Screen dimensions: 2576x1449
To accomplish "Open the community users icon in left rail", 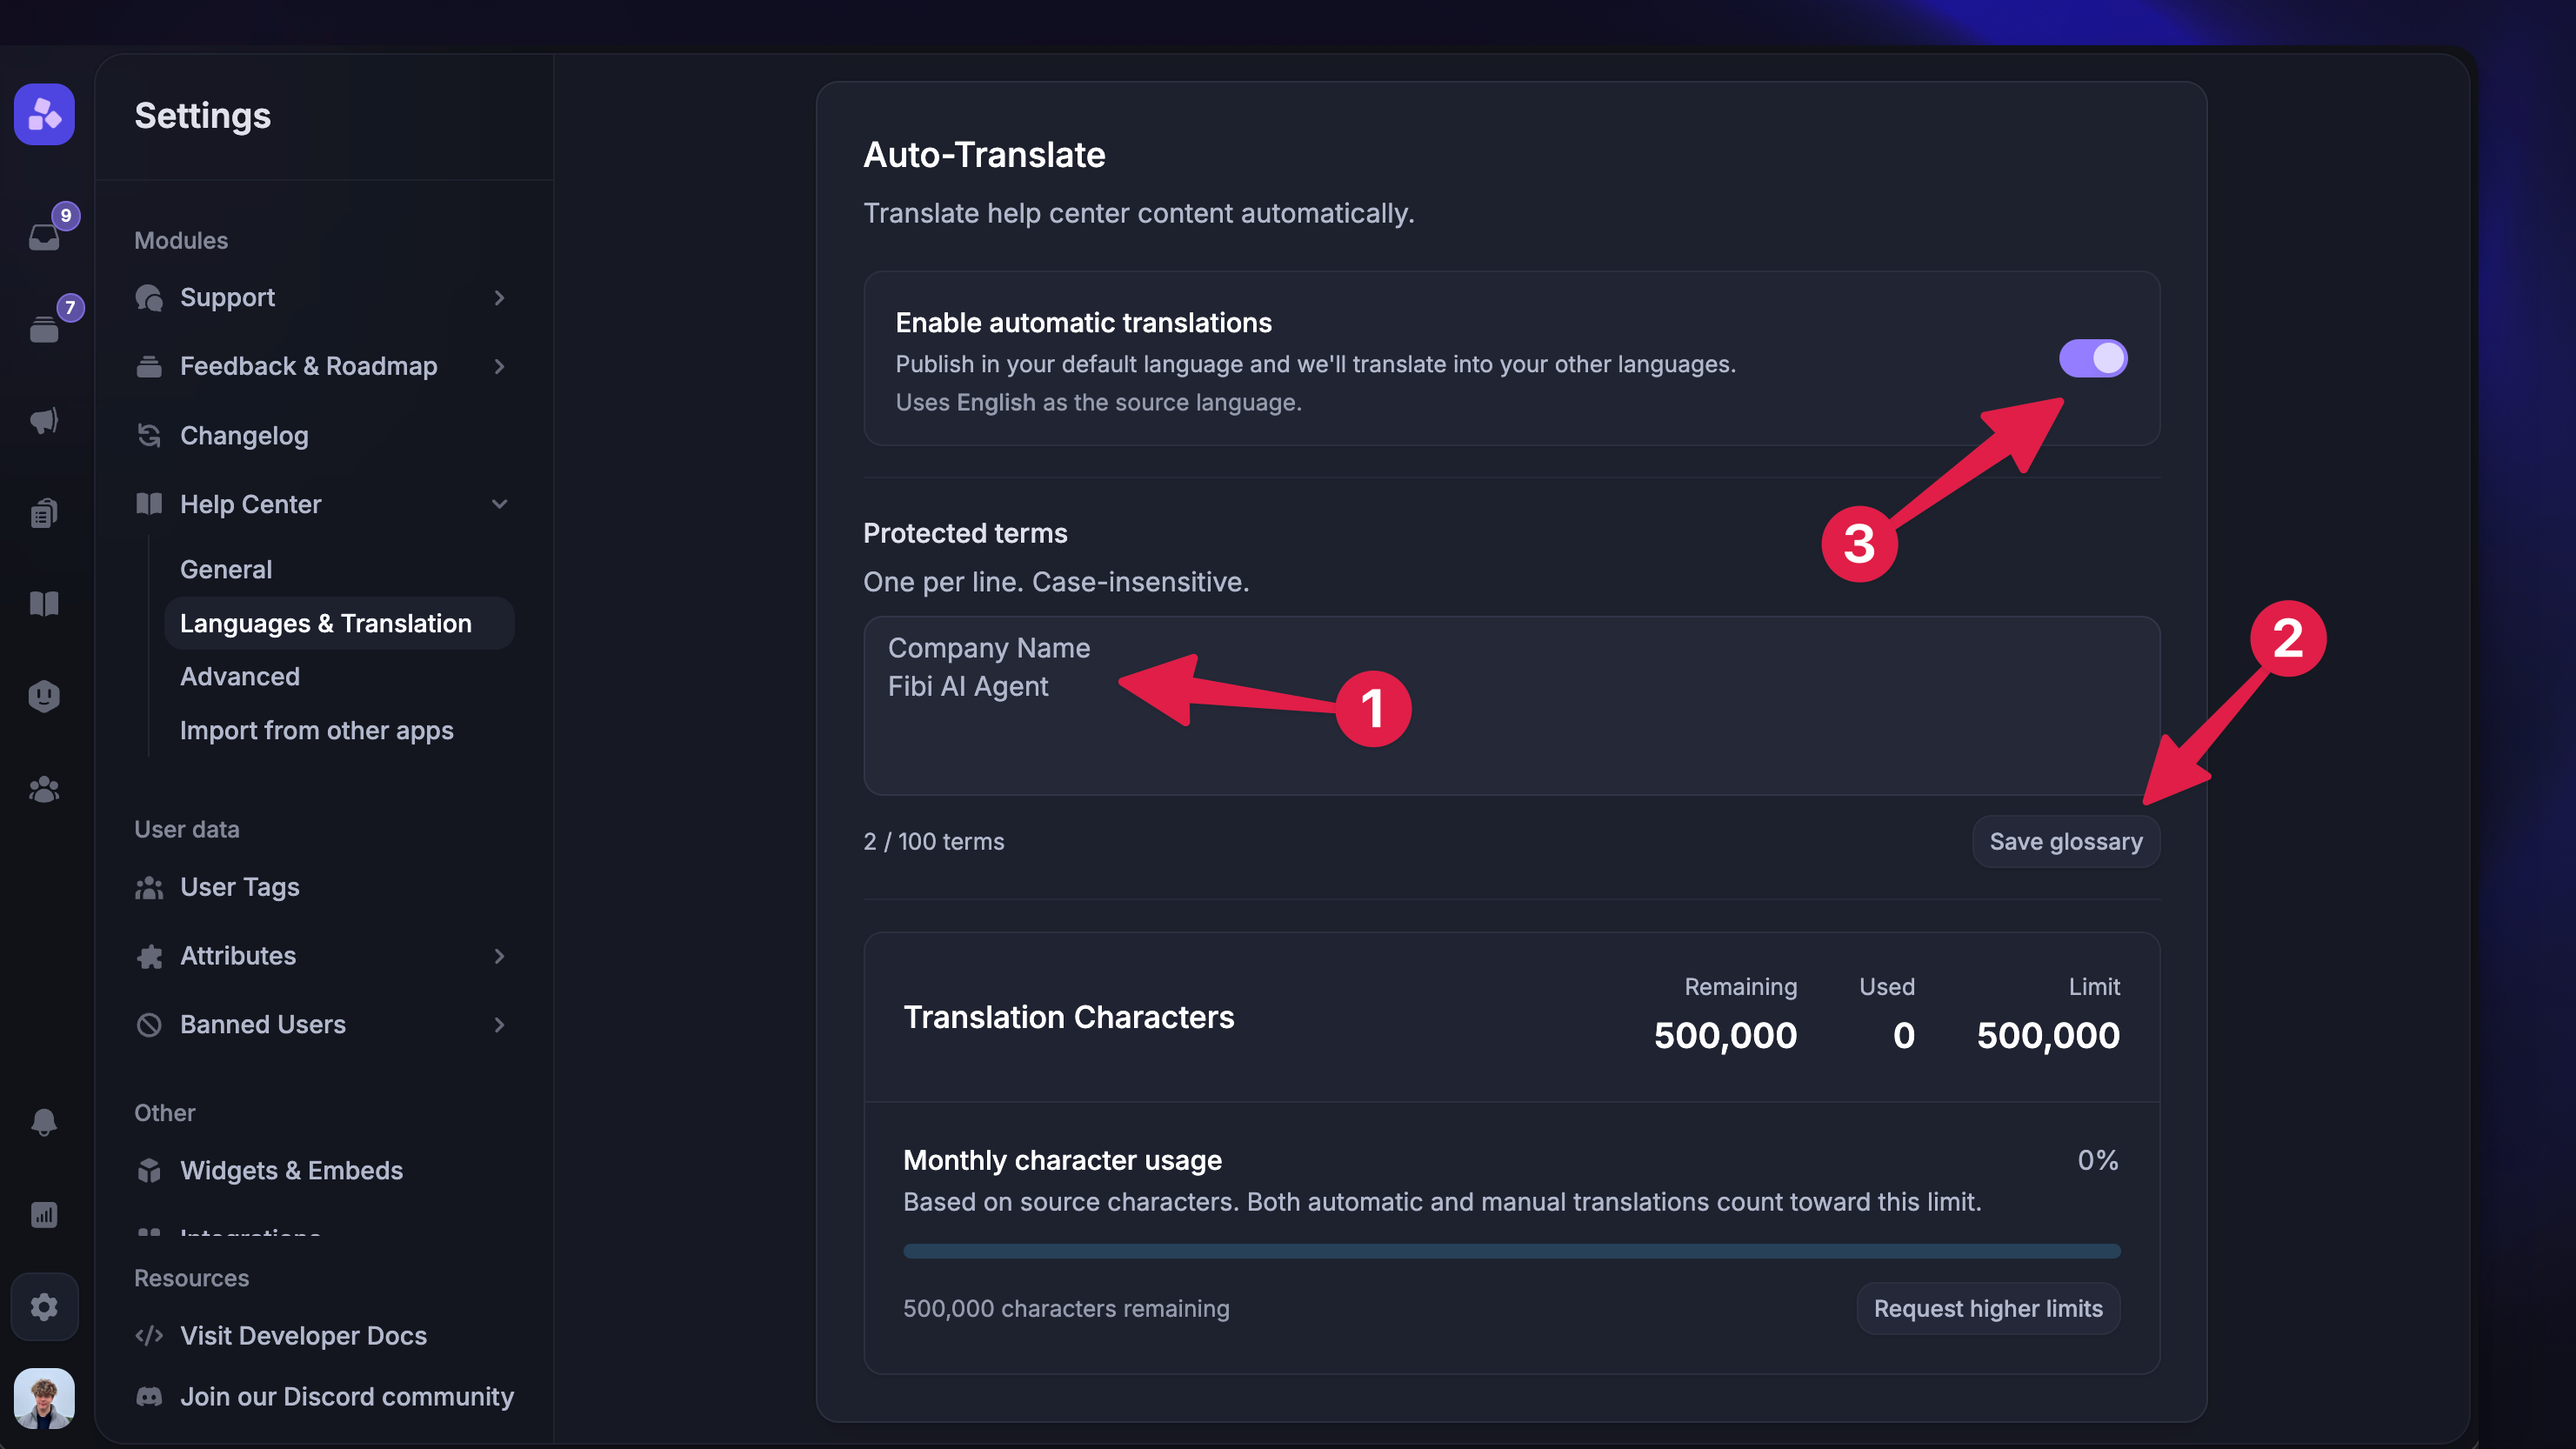I will (x=44, y=789).
